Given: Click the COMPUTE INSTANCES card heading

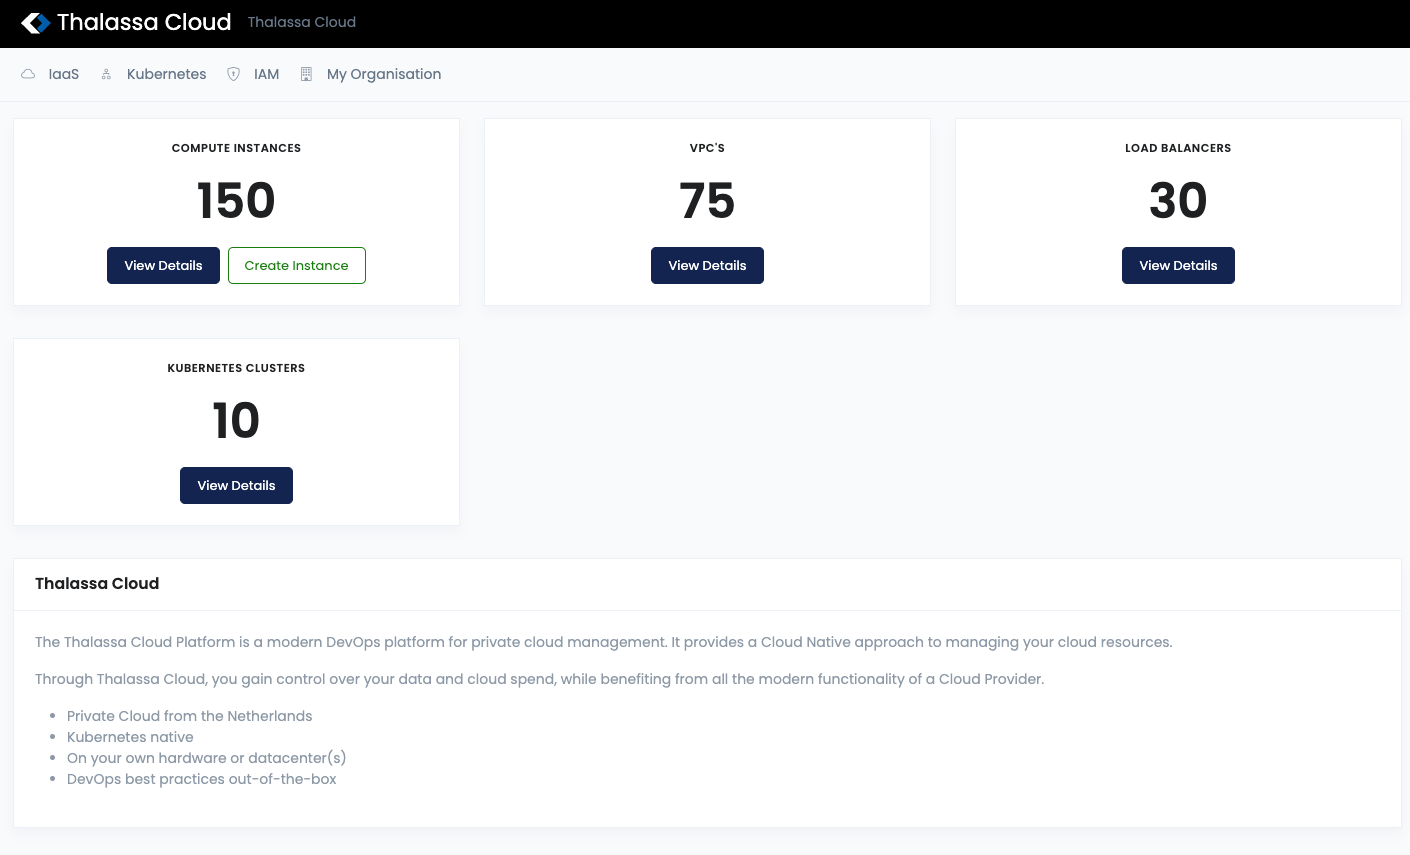Looking at the screenshot, I should [236, 148].
